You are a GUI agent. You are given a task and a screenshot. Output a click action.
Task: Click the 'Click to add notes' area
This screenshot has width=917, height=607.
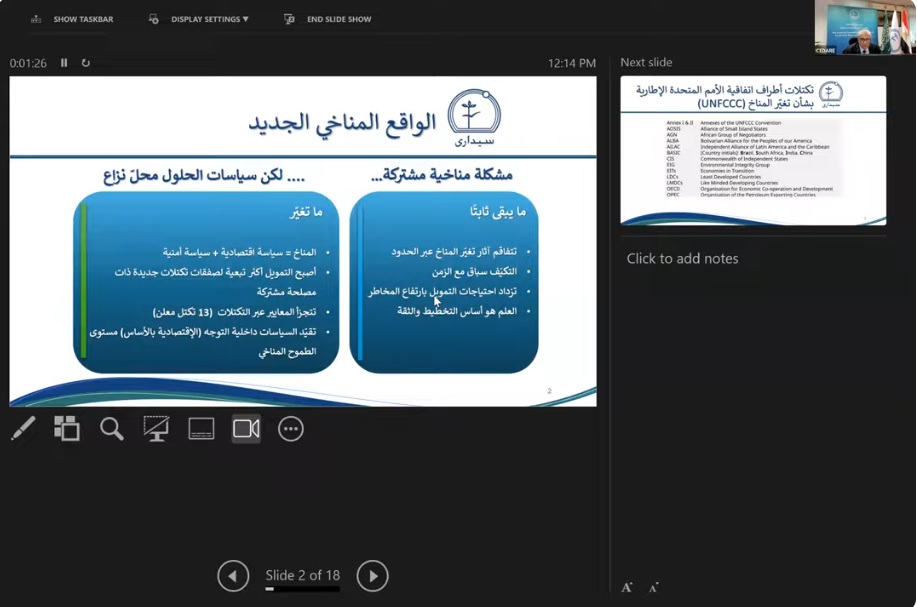[x=683, y=258]
